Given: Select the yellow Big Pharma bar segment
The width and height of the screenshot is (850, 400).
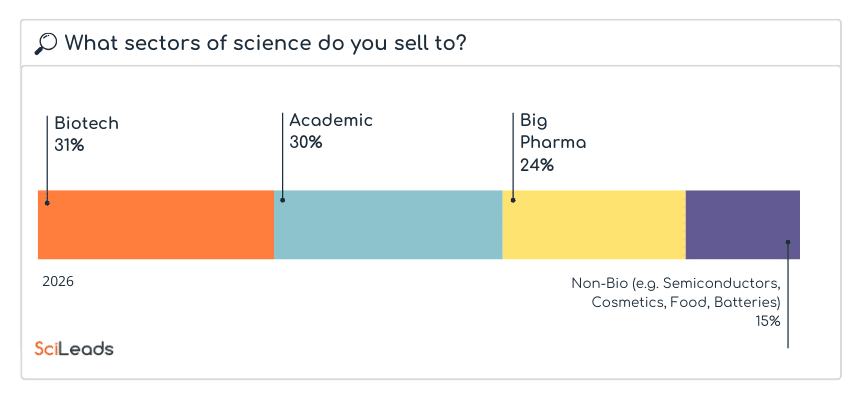Looking at the screenshot, I should click(x=595, y=225).
